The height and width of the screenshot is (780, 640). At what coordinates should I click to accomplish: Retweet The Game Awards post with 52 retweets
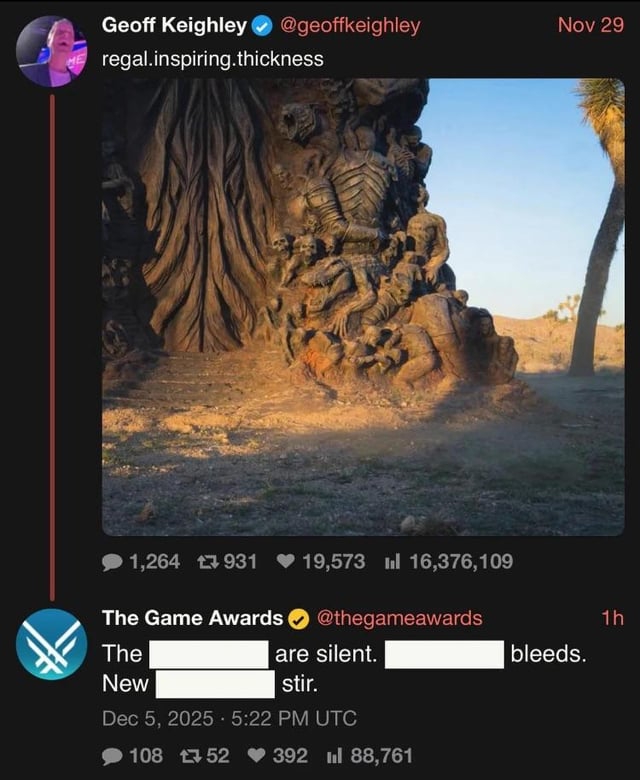click(x=188, y=756)
